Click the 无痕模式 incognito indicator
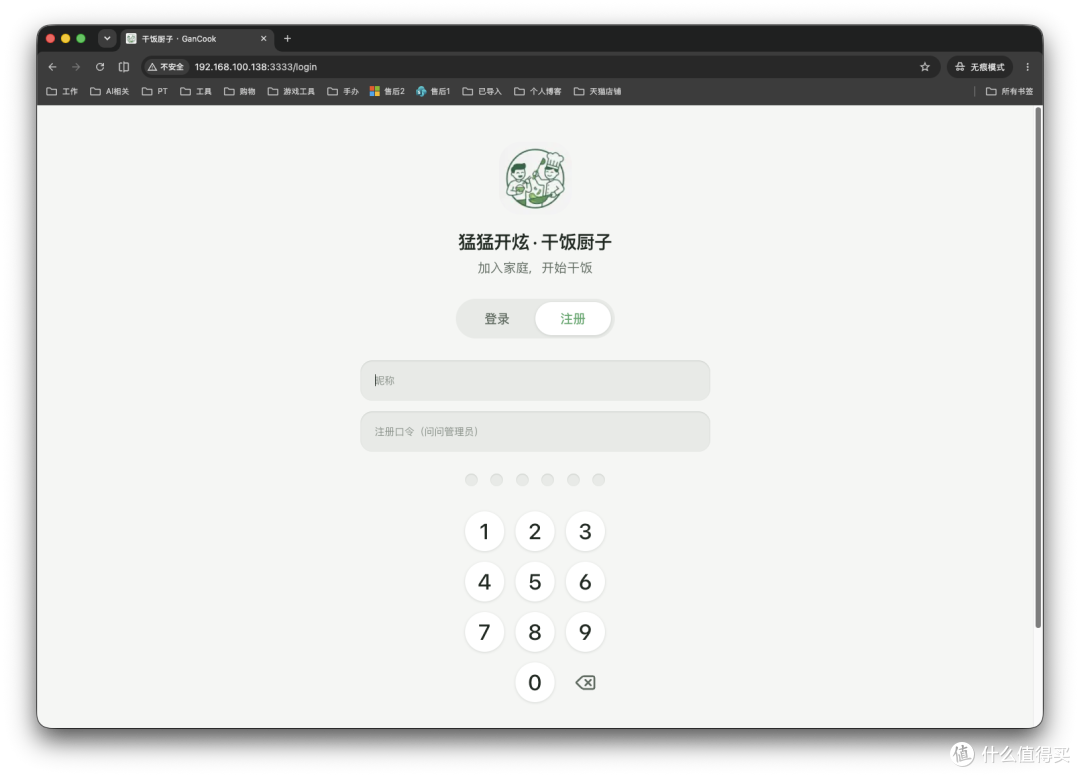 point(979,67)
